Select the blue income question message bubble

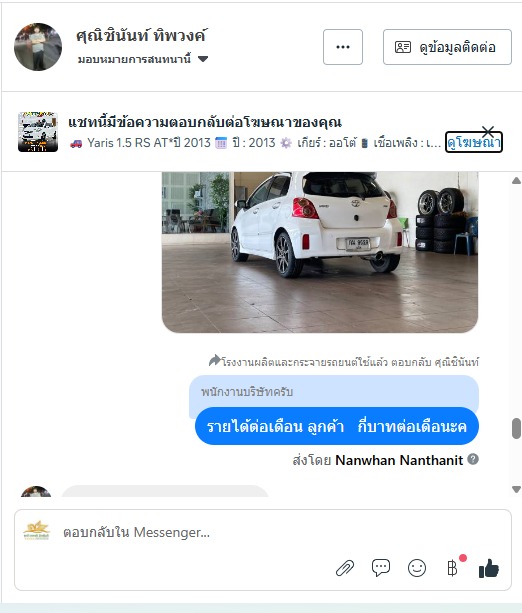pyautogui.click(x=337, y=426)
